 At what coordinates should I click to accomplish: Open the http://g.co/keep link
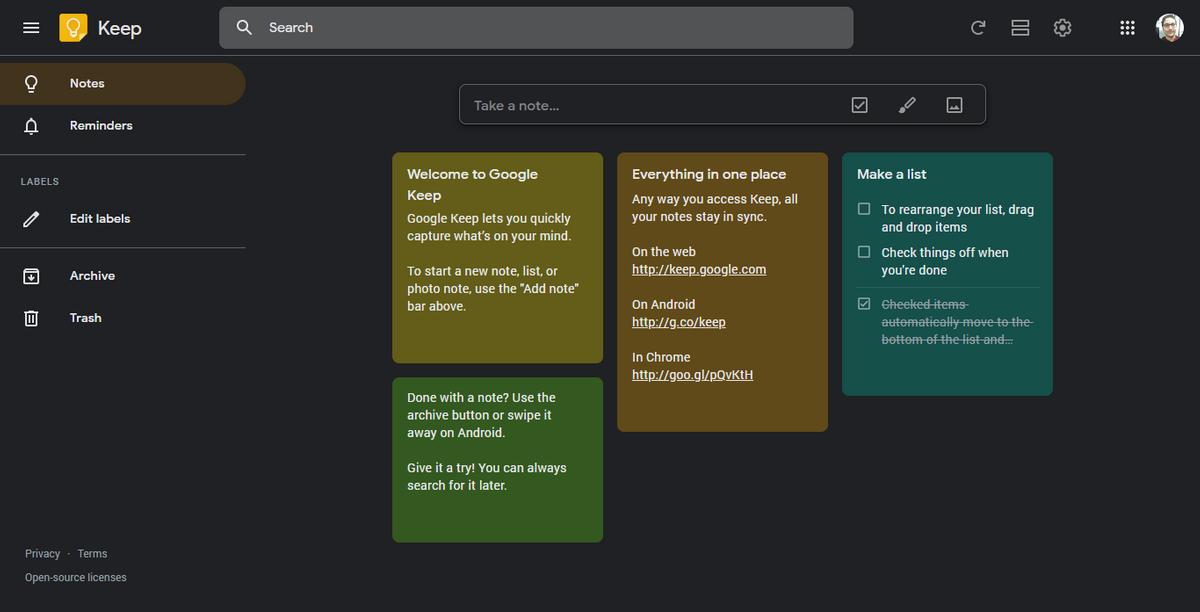pos(678,322)
